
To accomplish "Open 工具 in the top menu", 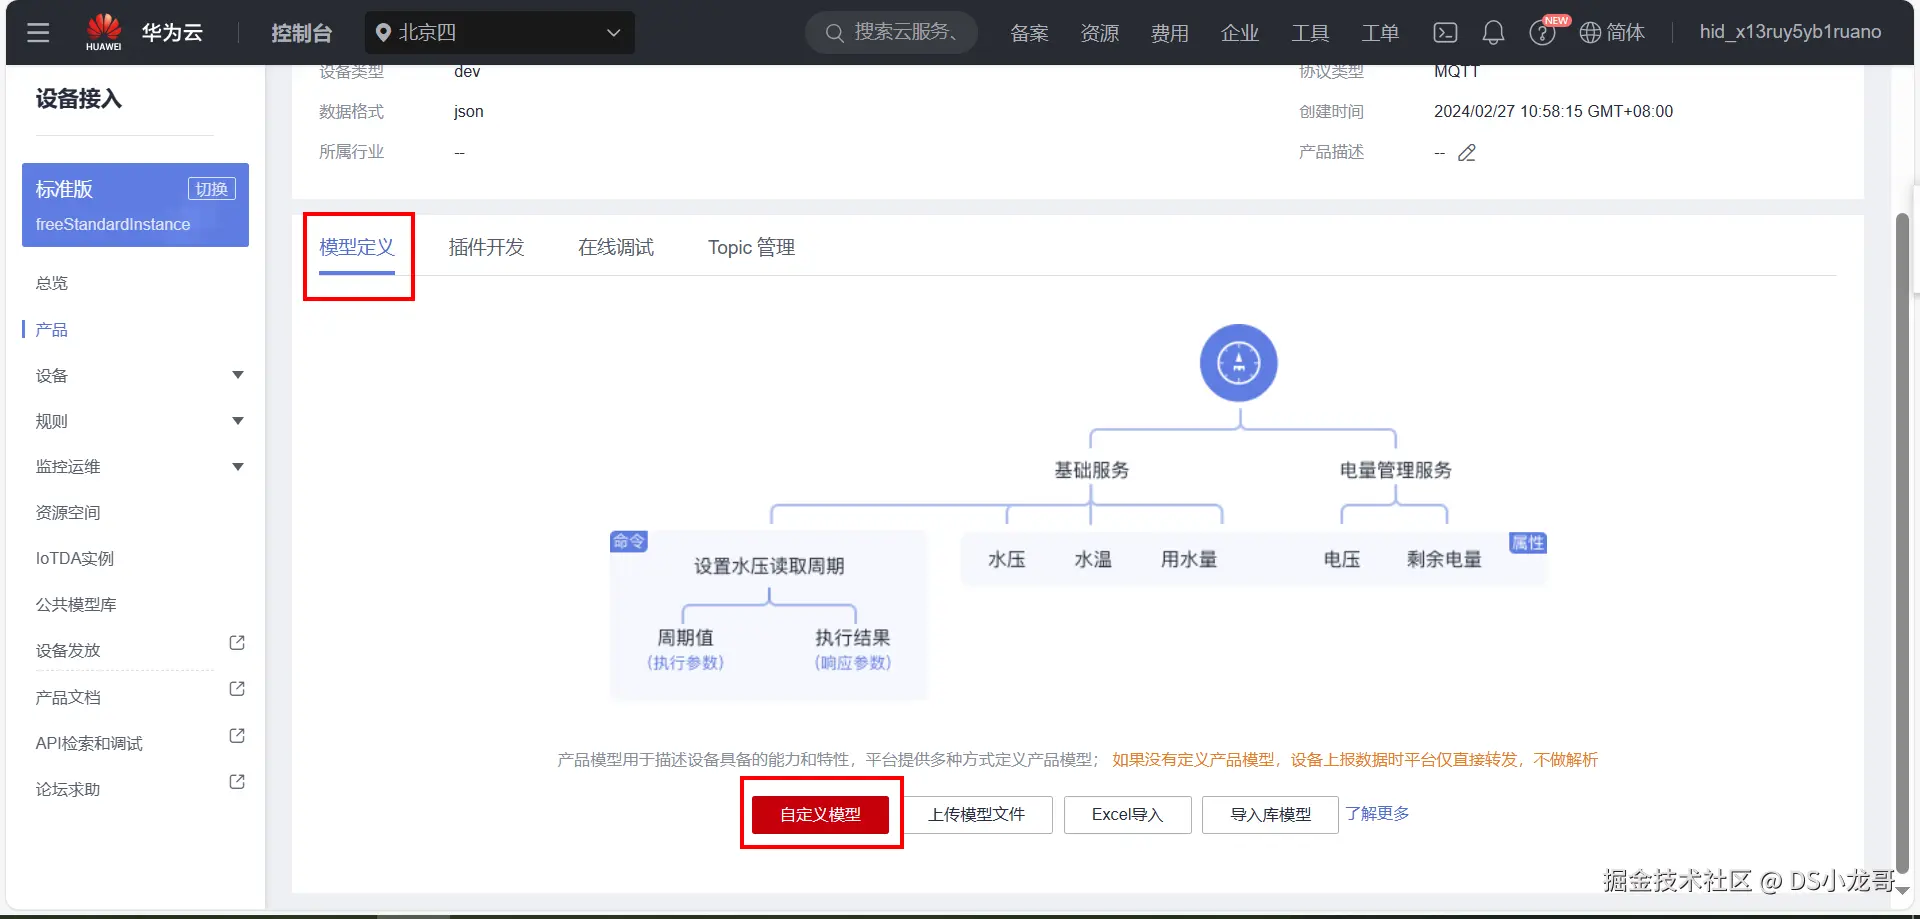I will click(1310, 33).
